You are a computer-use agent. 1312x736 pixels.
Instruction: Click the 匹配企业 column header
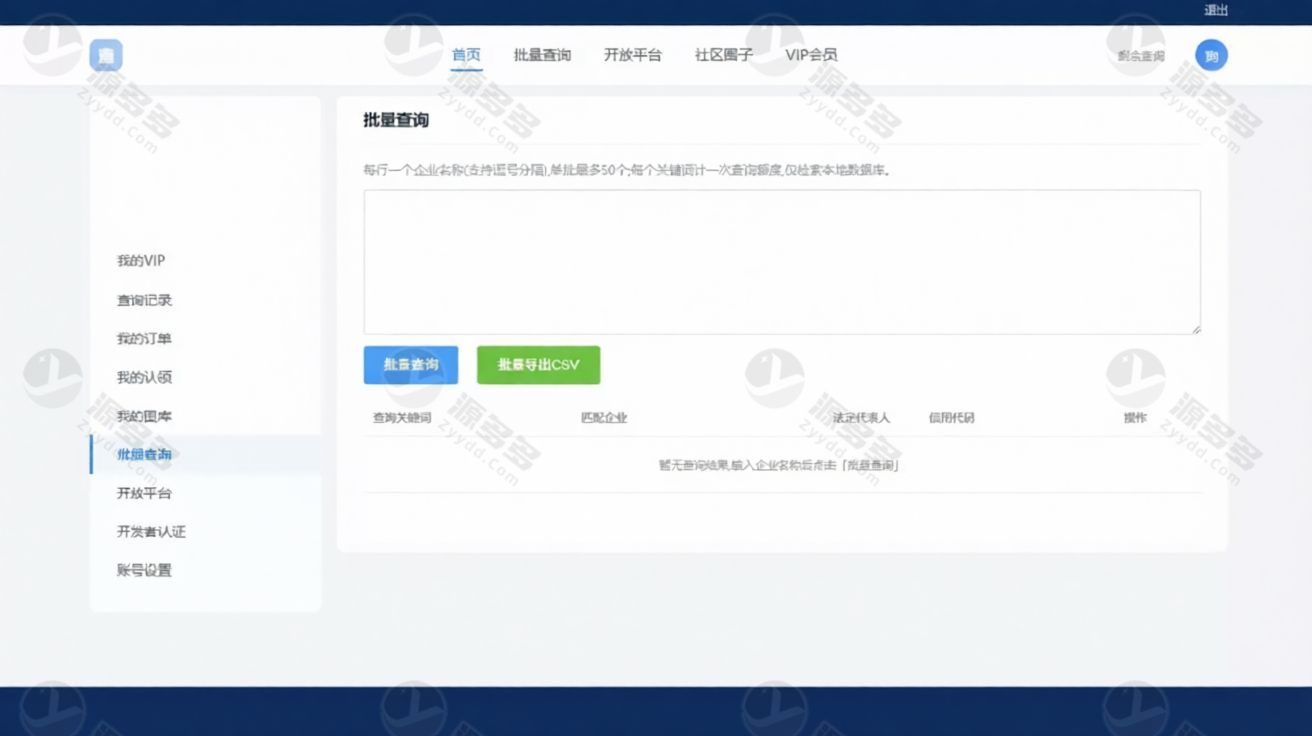(604, 417)
